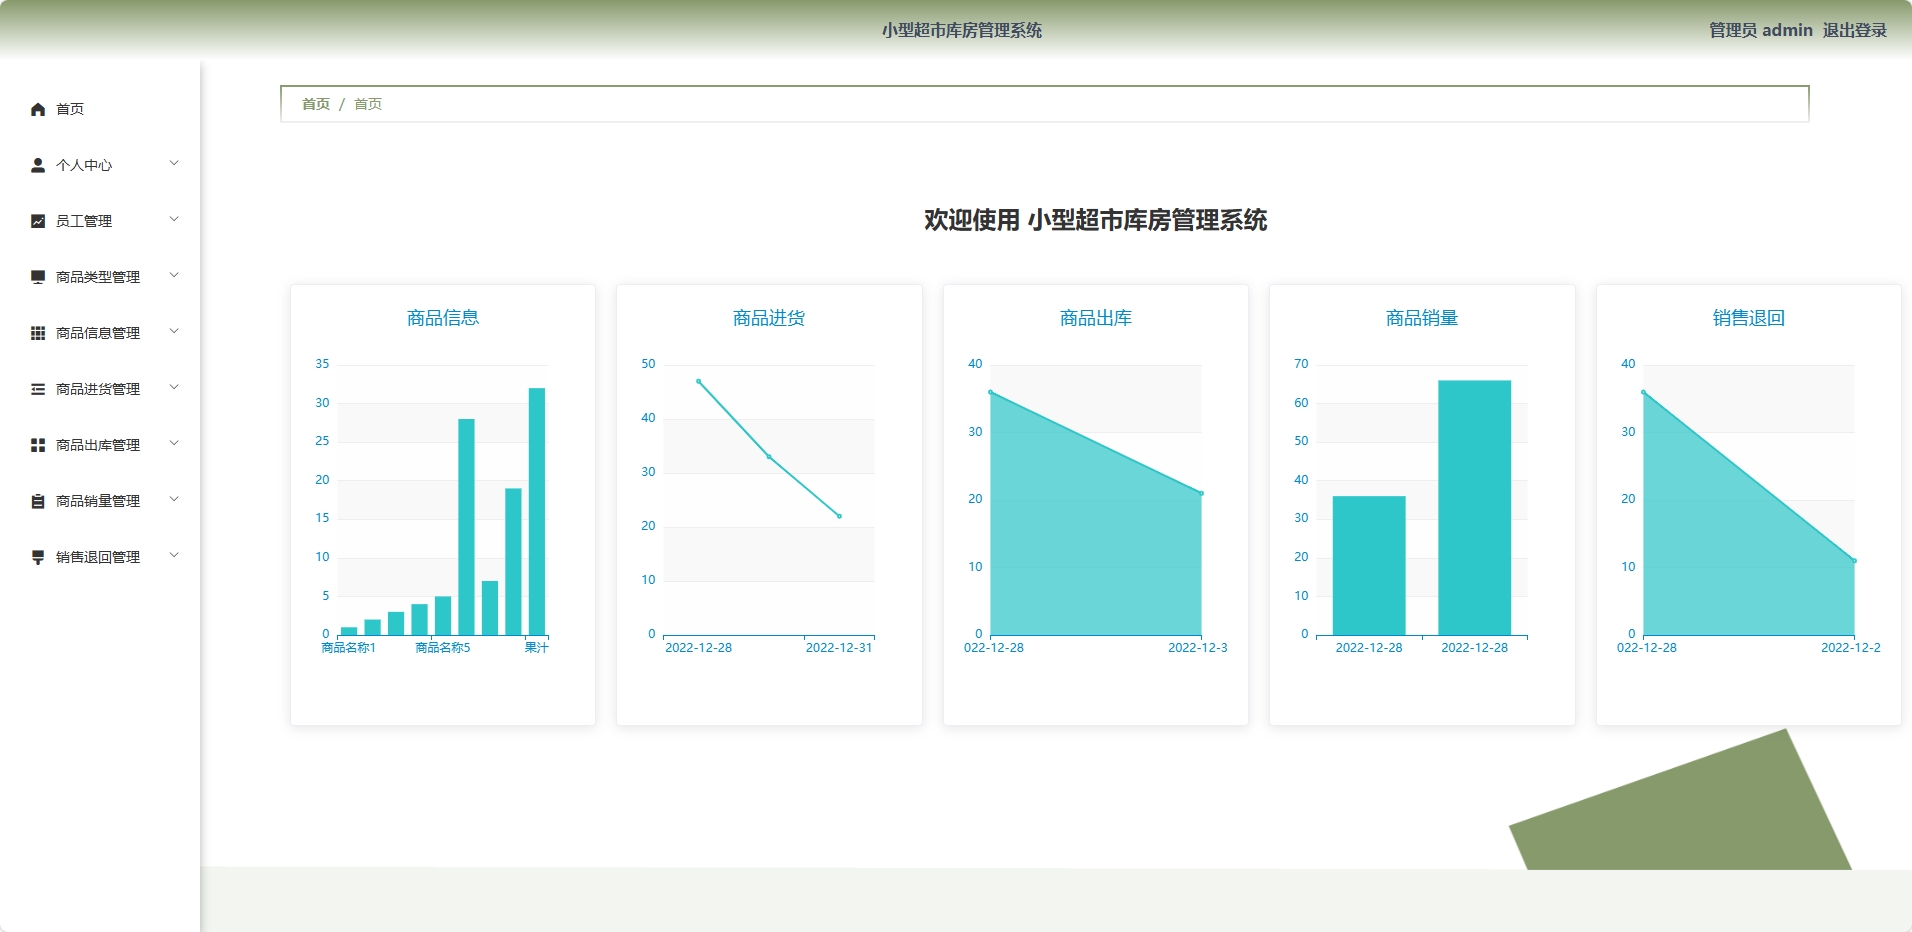Open the 员工管理 menu label
The height and width of the screenshot is (932, 1912).
(x=84, y=221)
